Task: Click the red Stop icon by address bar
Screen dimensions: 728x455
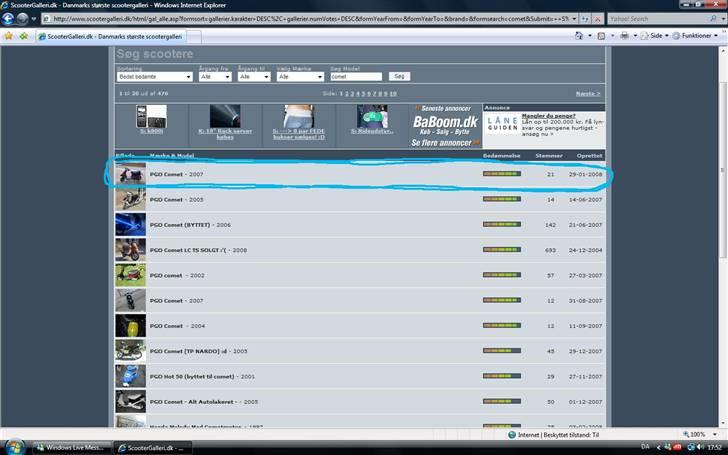Action: click(598, 19)
